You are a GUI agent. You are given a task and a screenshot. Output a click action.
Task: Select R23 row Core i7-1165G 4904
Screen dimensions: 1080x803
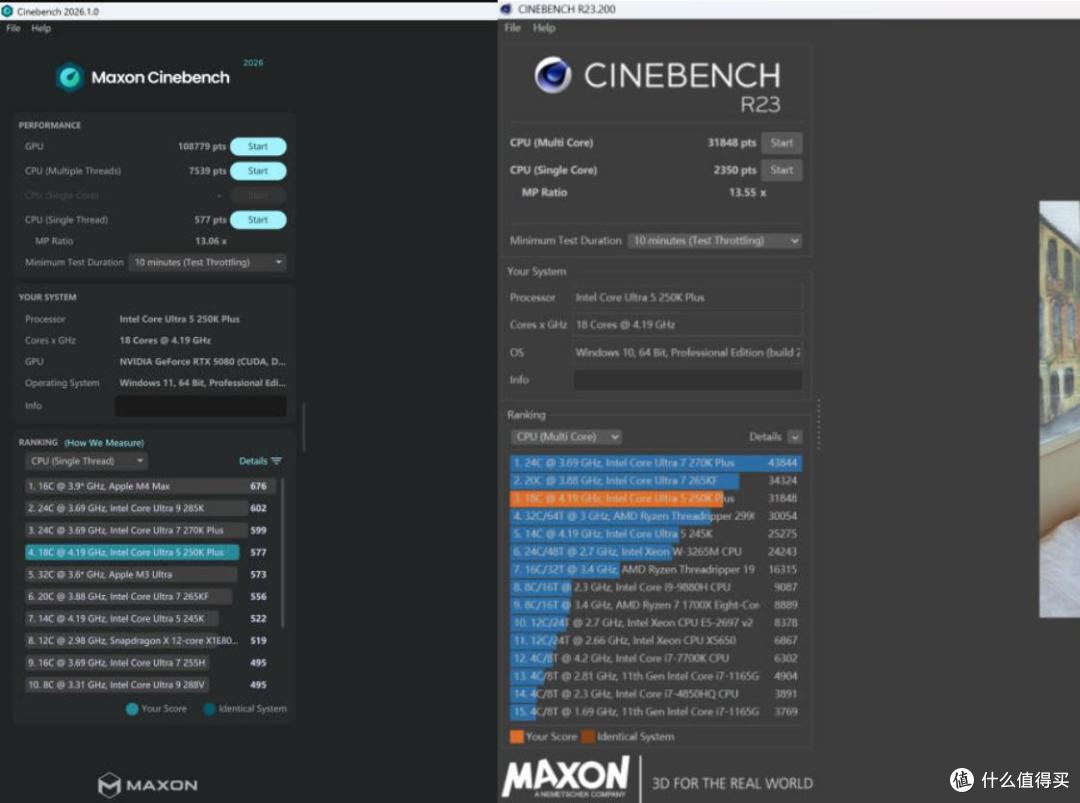656,676
